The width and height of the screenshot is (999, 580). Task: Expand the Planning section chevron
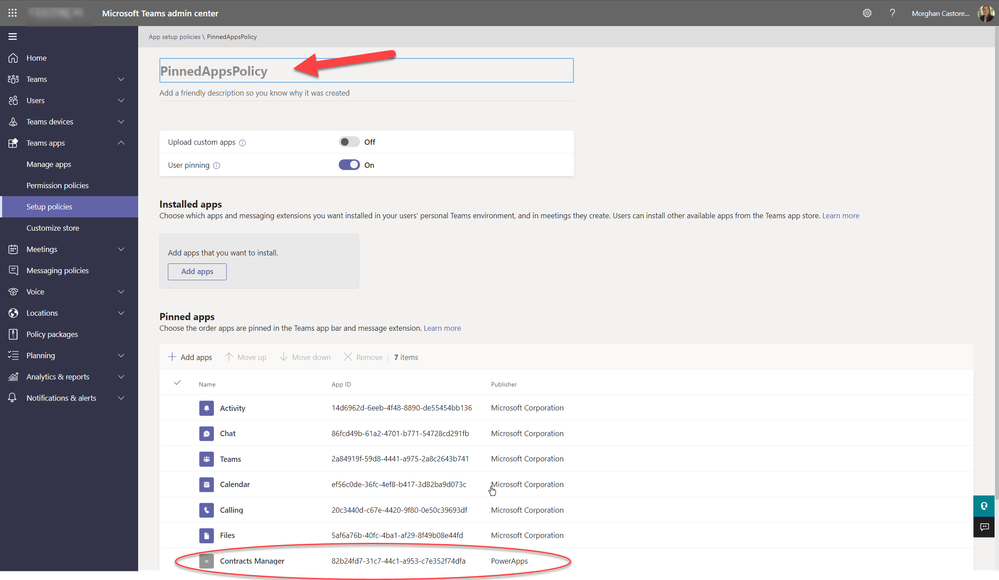[121, 355]
